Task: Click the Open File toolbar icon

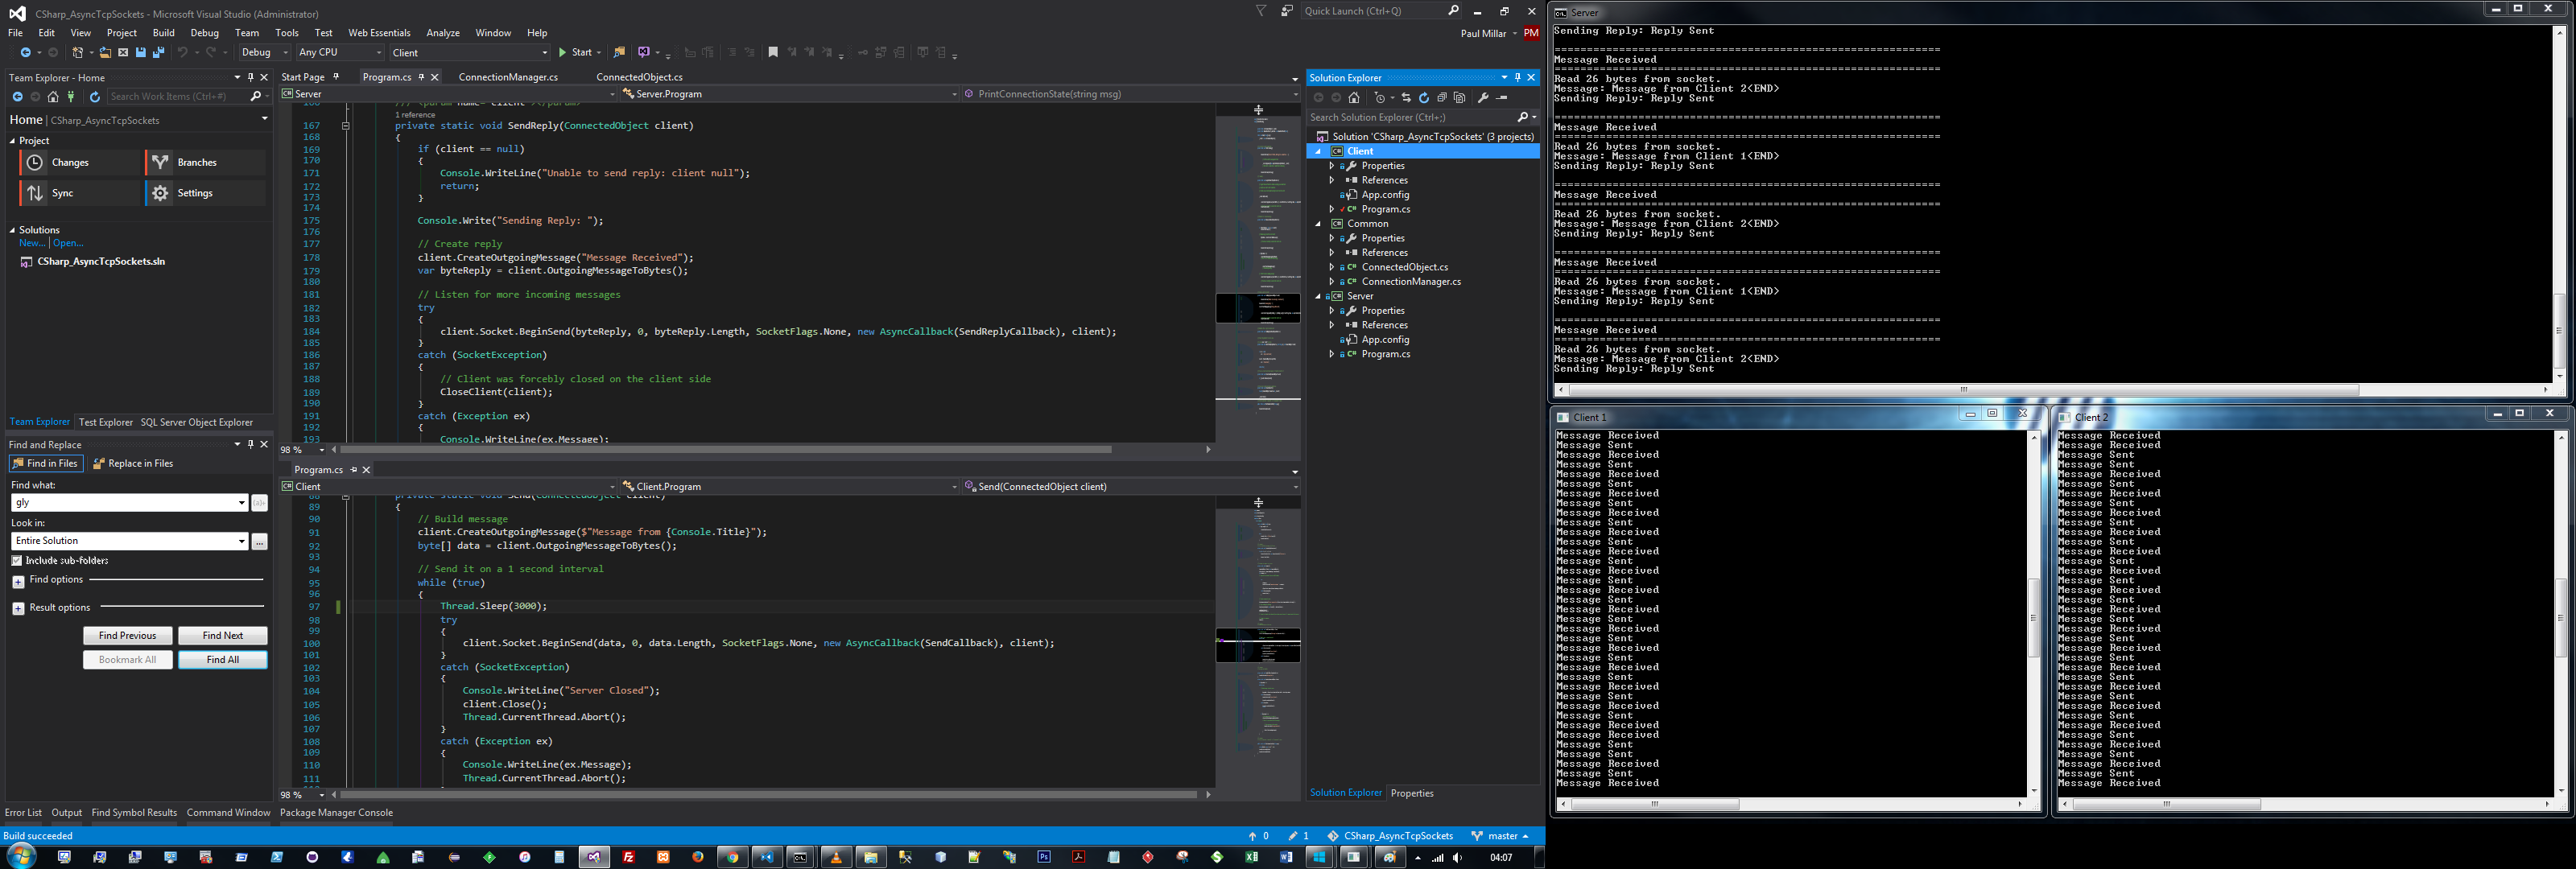Action: point(105,53)
